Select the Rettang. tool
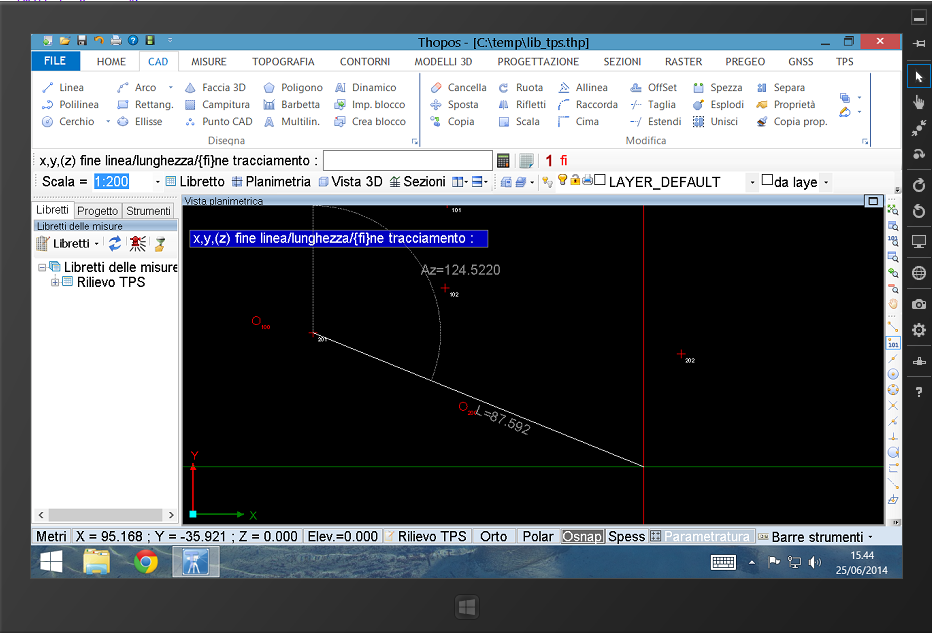 [145, 105]
